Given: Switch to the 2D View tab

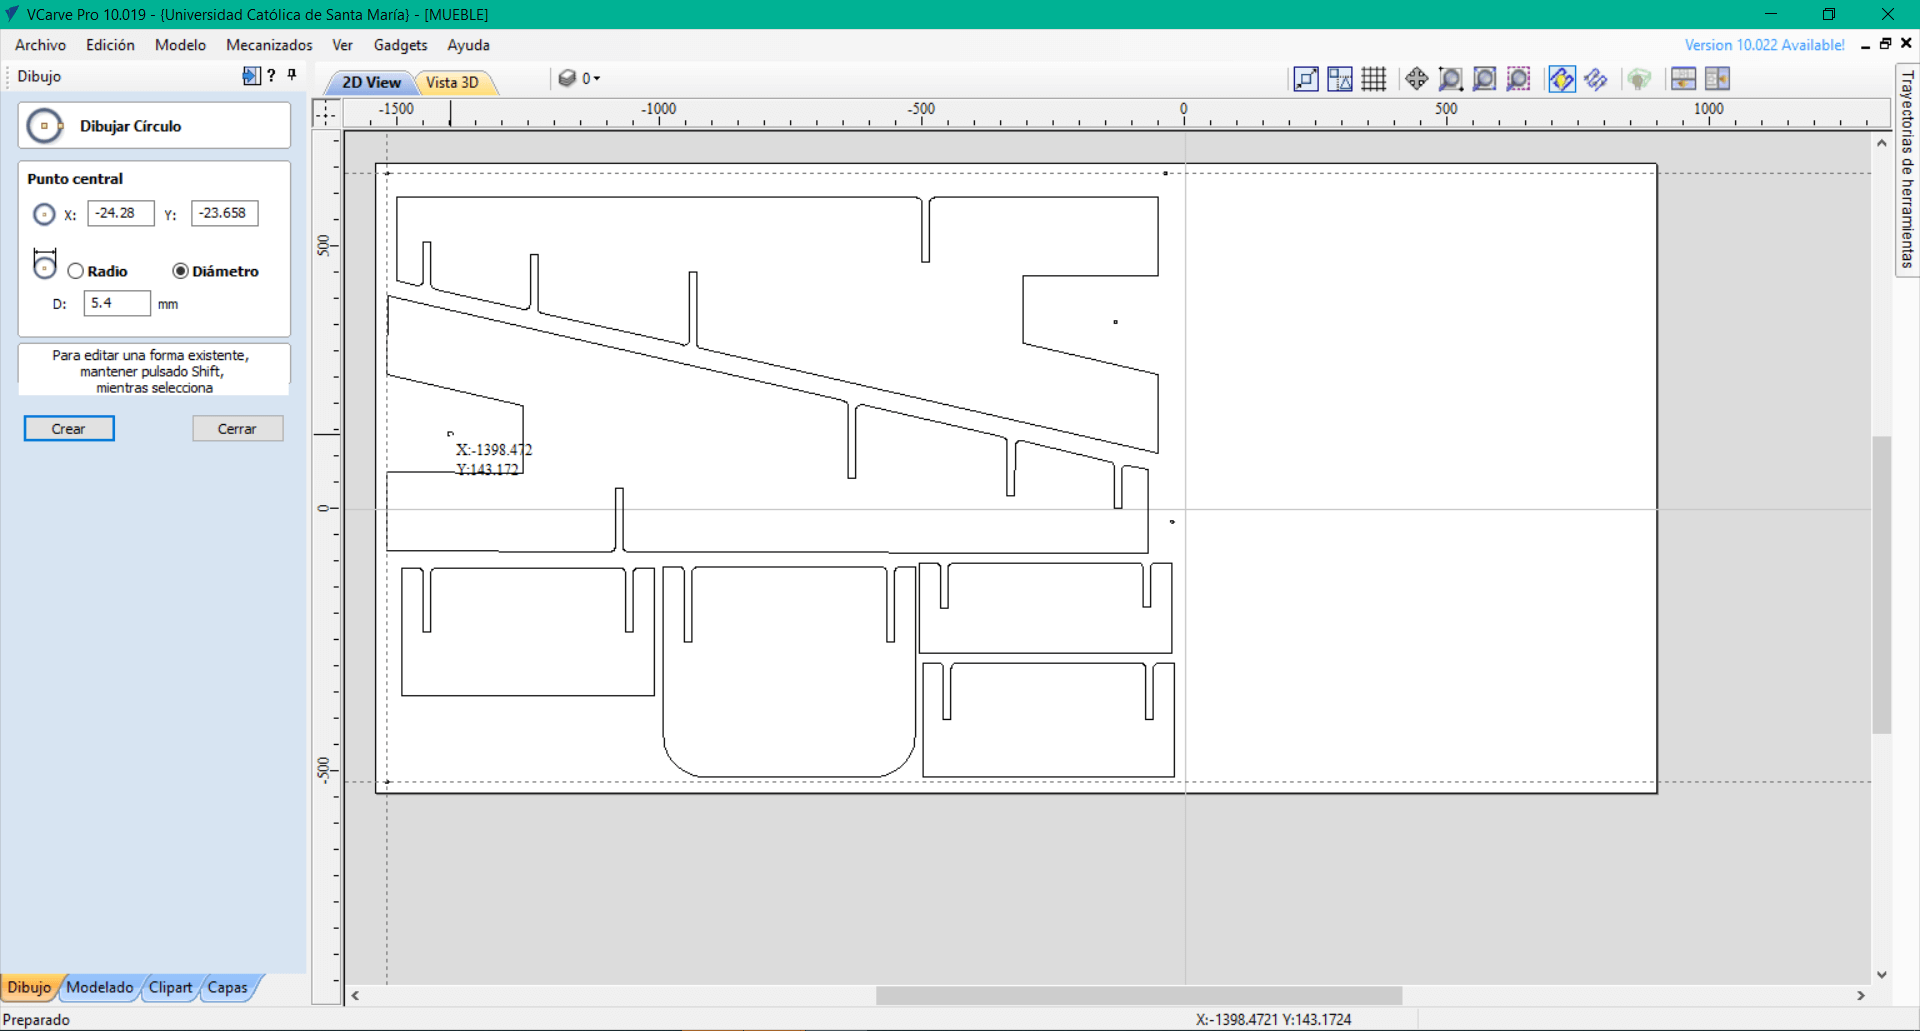Looking at the screenshot, I should tap(370, 82).
